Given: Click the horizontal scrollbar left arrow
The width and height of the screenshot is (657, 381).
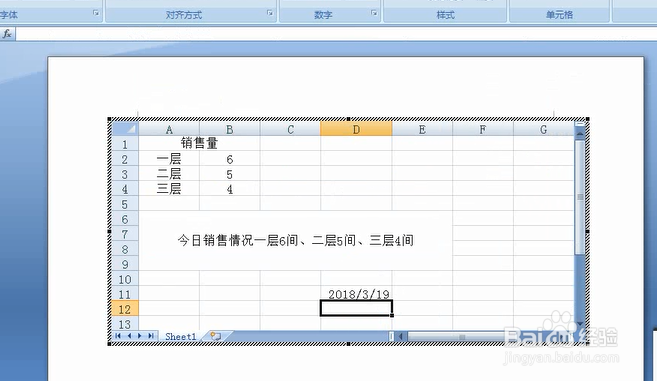Looking at the screenshot, I should point(401,336).
